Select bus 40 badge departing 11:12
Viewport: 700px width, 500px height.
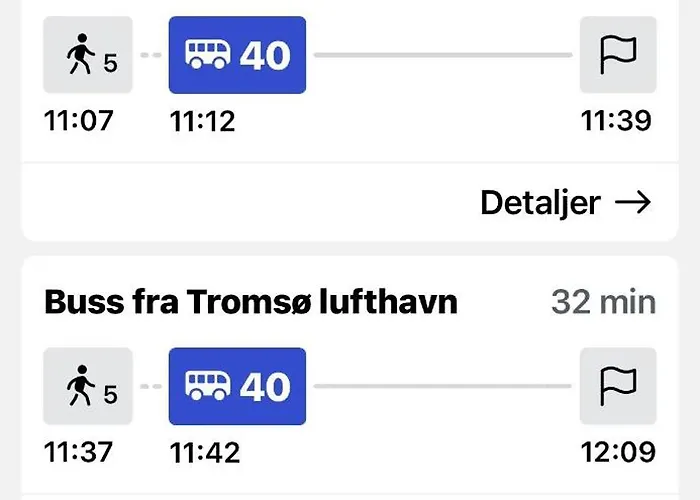click(x=238, y=55)
